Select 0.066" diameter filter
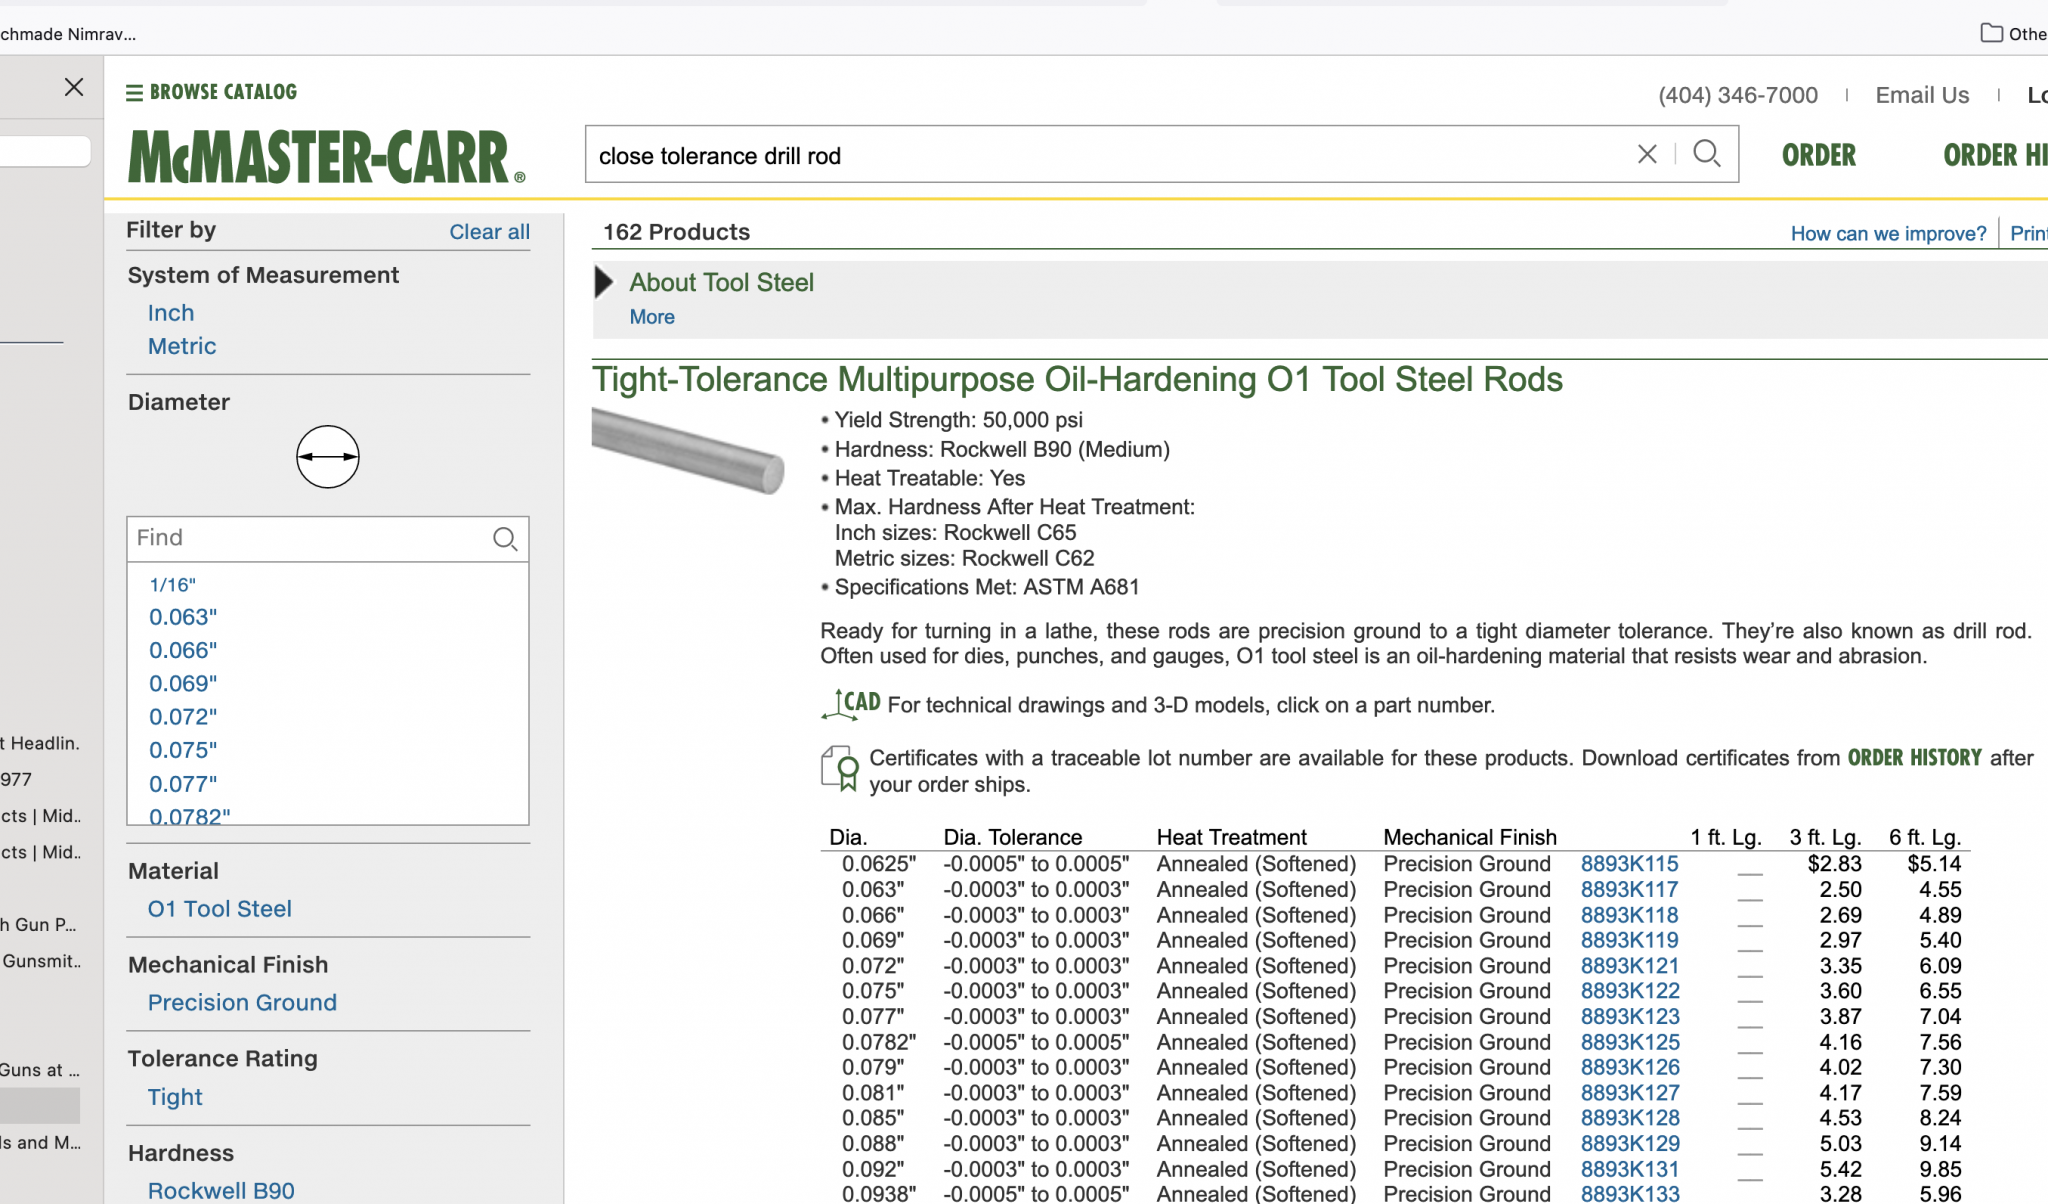This screenshot has width=2048, height=1204. click(183, 650)
